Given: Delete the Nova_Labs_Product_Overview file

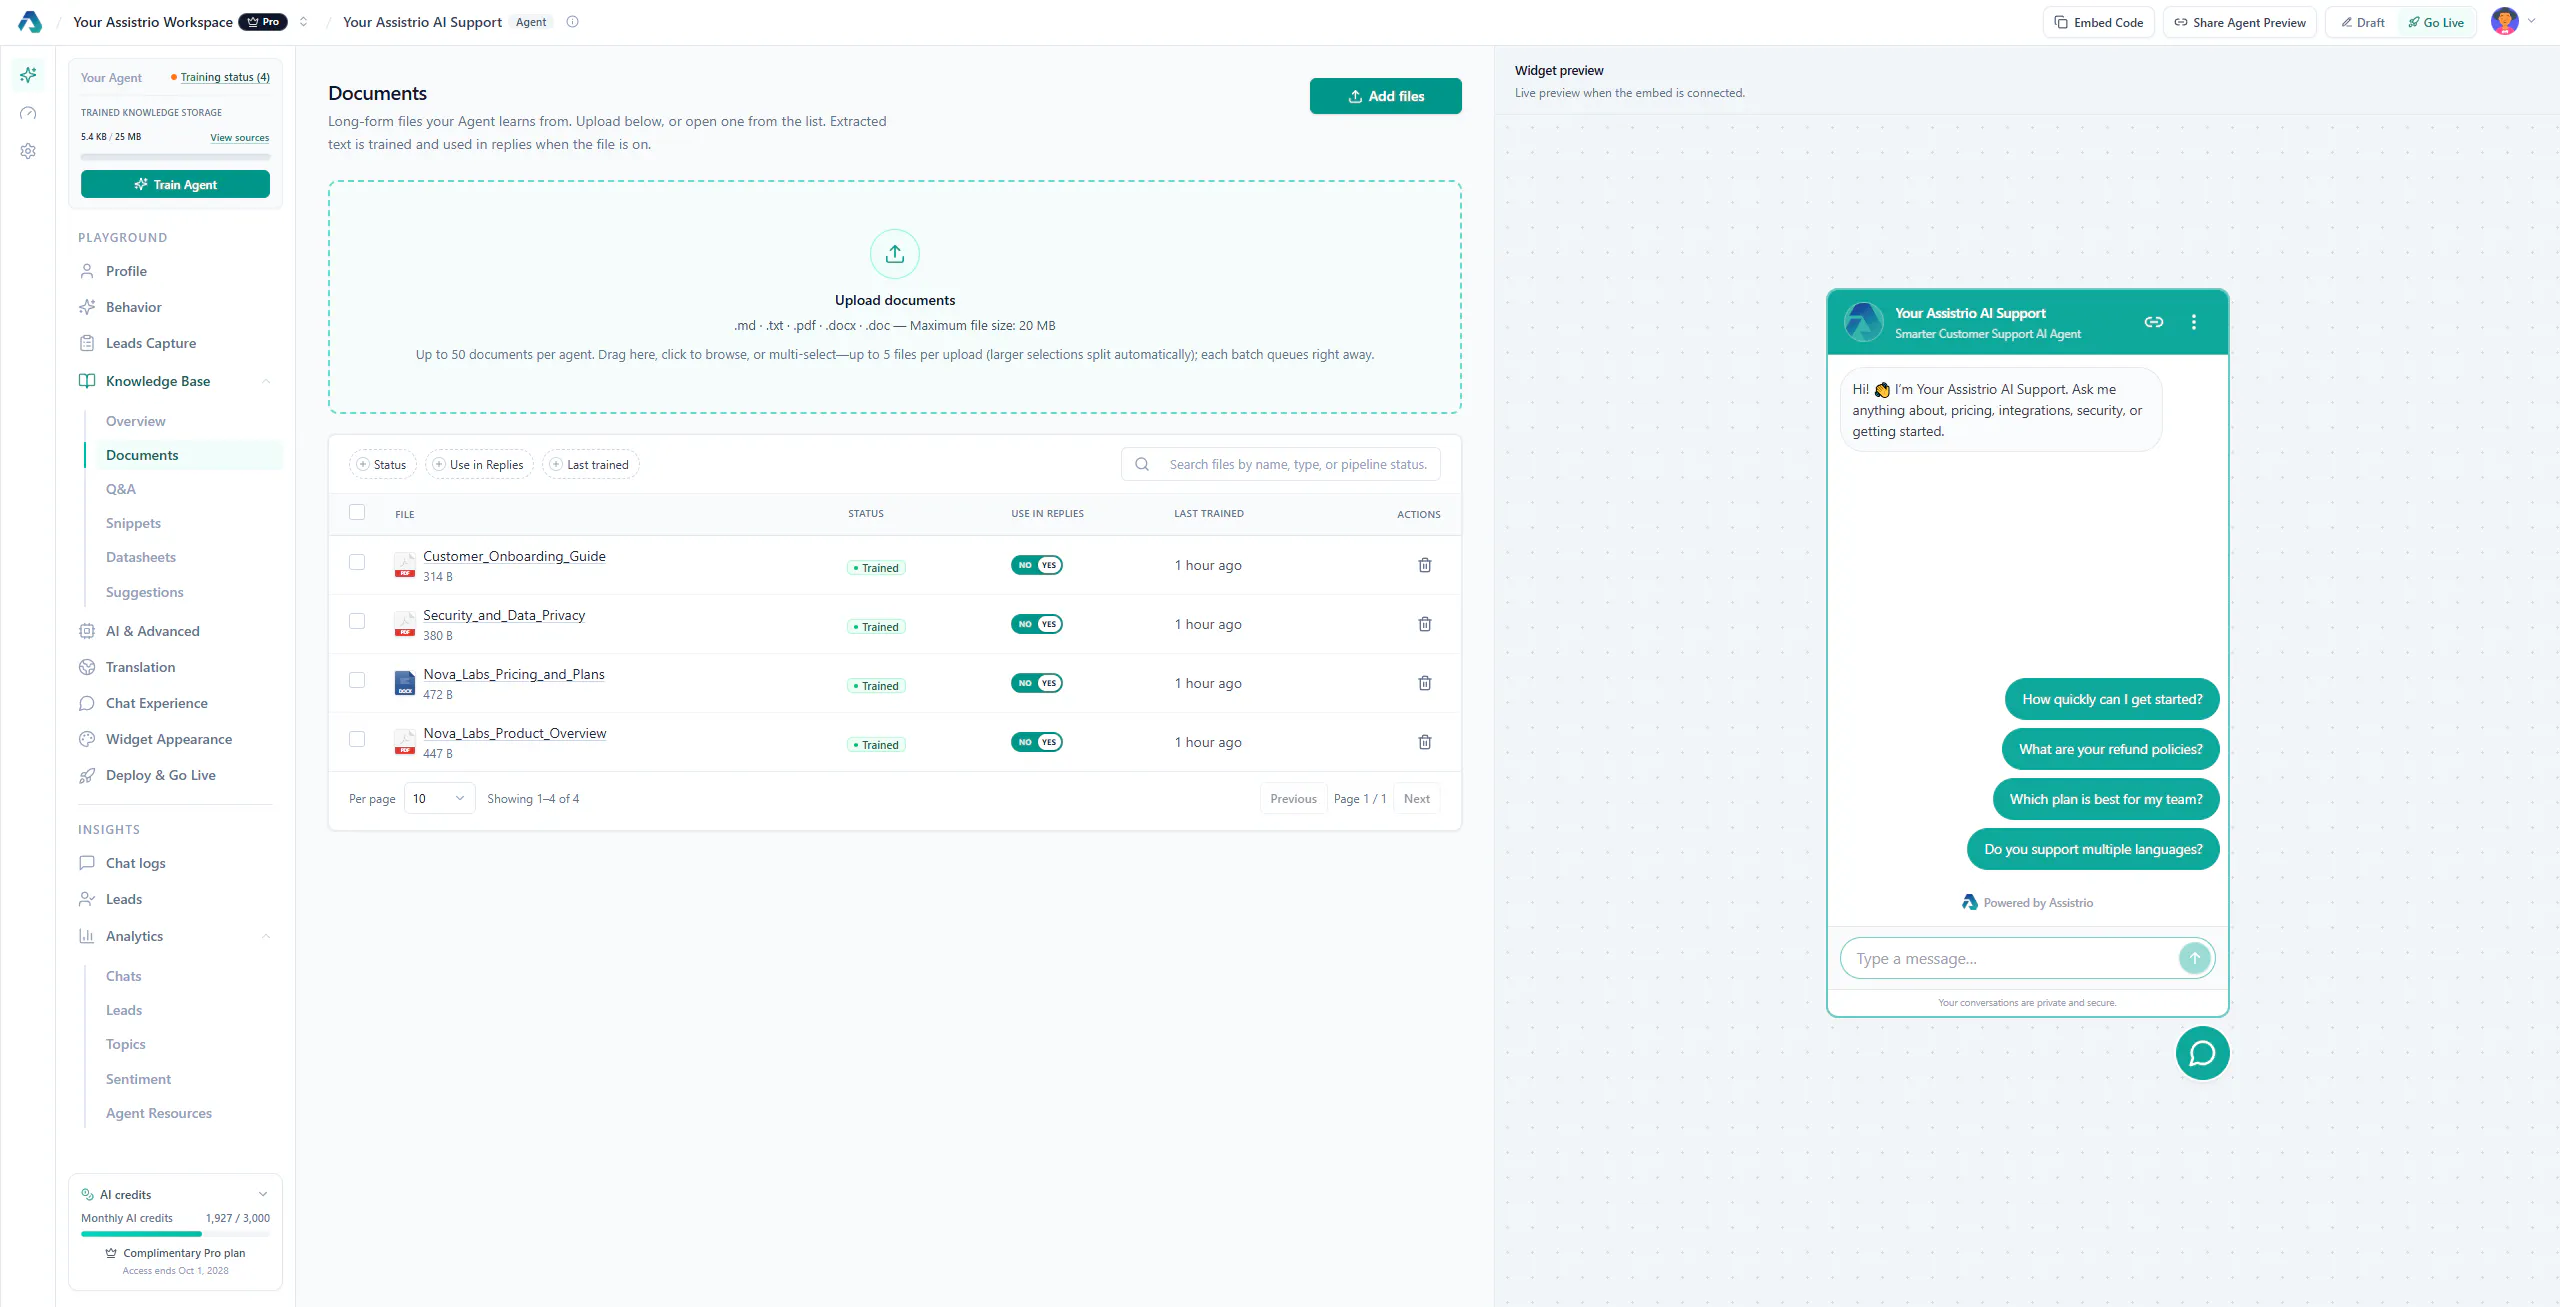Looking at the screenshot, I should coord(1425,742).
